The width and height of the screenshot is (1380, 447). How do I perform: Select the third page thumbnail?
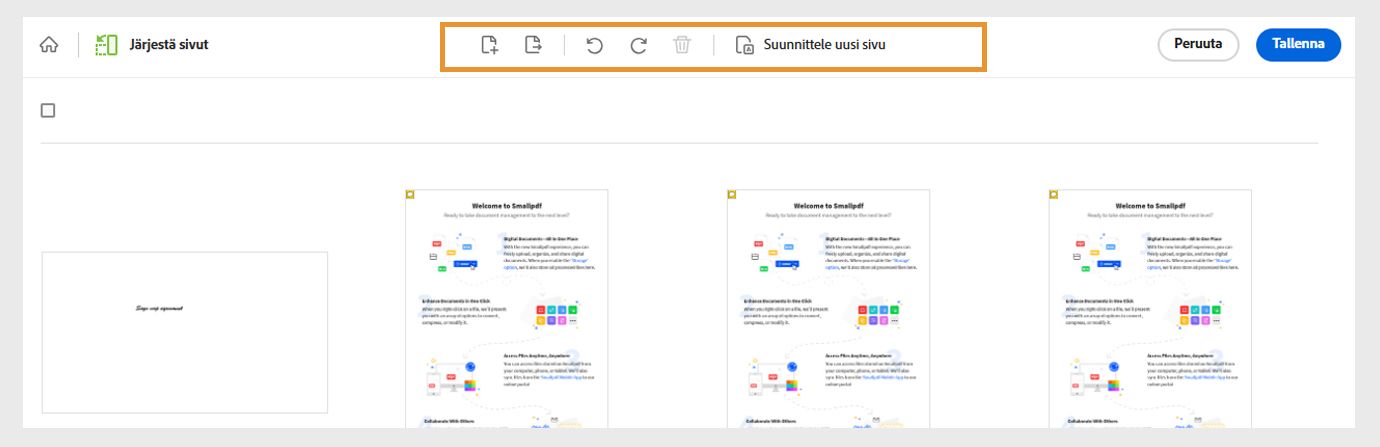[x=829, y=309]
